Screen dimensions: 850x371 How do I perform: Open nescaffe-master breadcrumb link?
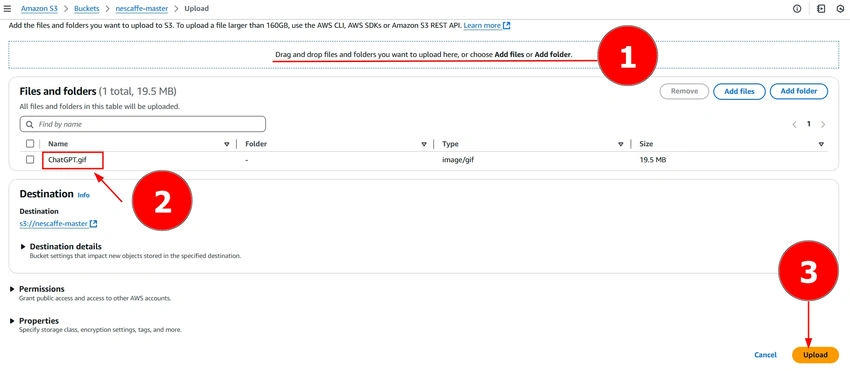pos(141,9)
